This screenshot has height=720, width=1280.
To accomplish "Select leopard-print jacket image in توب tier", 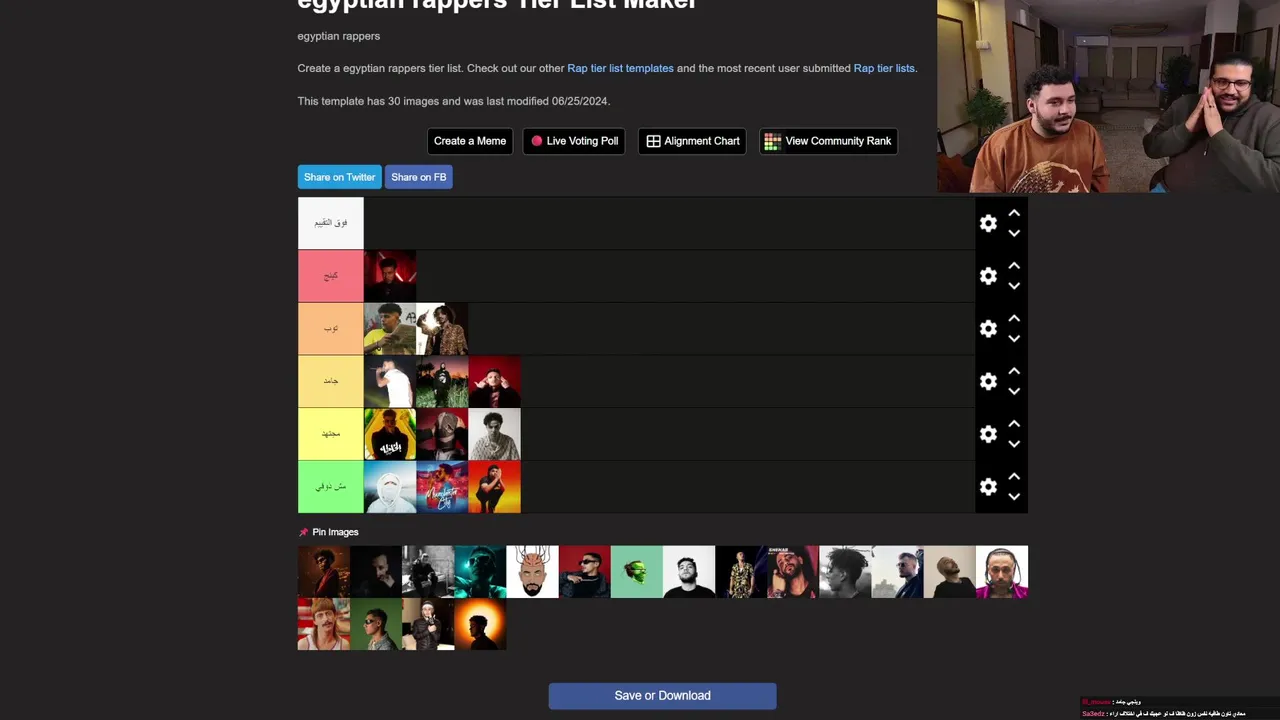I will click(x=442, y=329).
